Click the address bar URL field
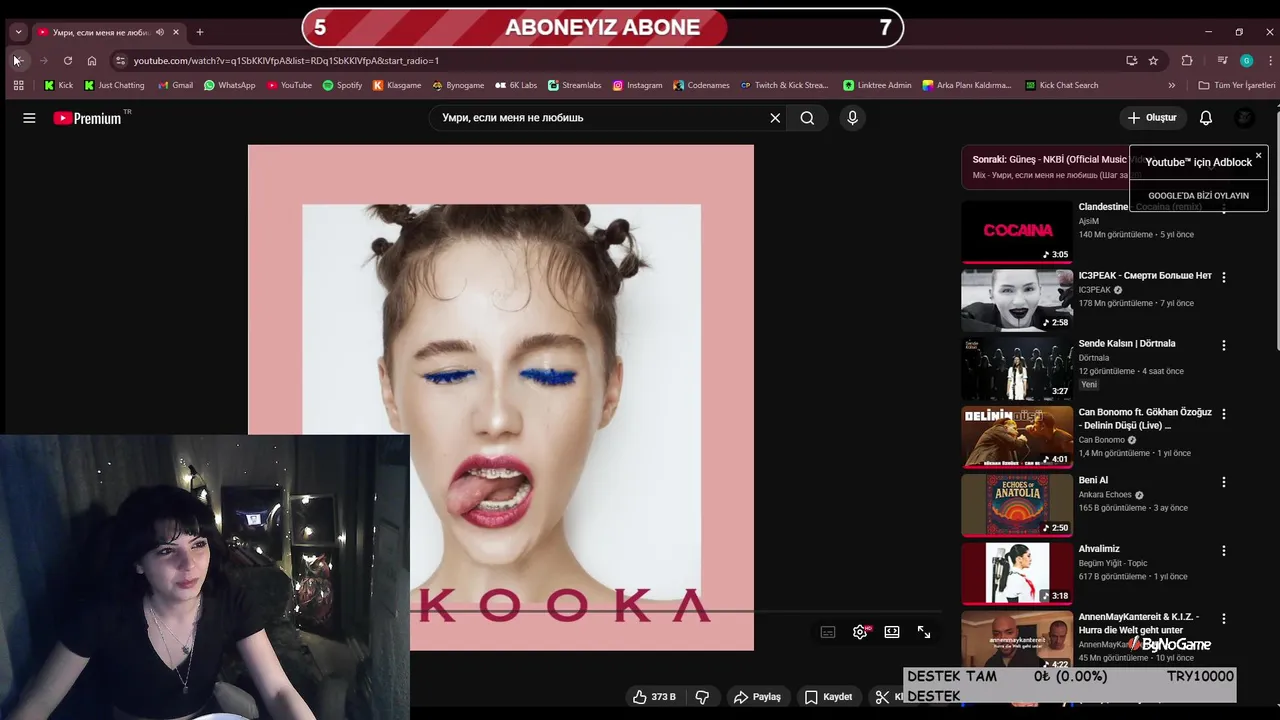Image resolution: width=1280 pixels, height=720 pixels. pyautogui.click(x=620, y=61)
